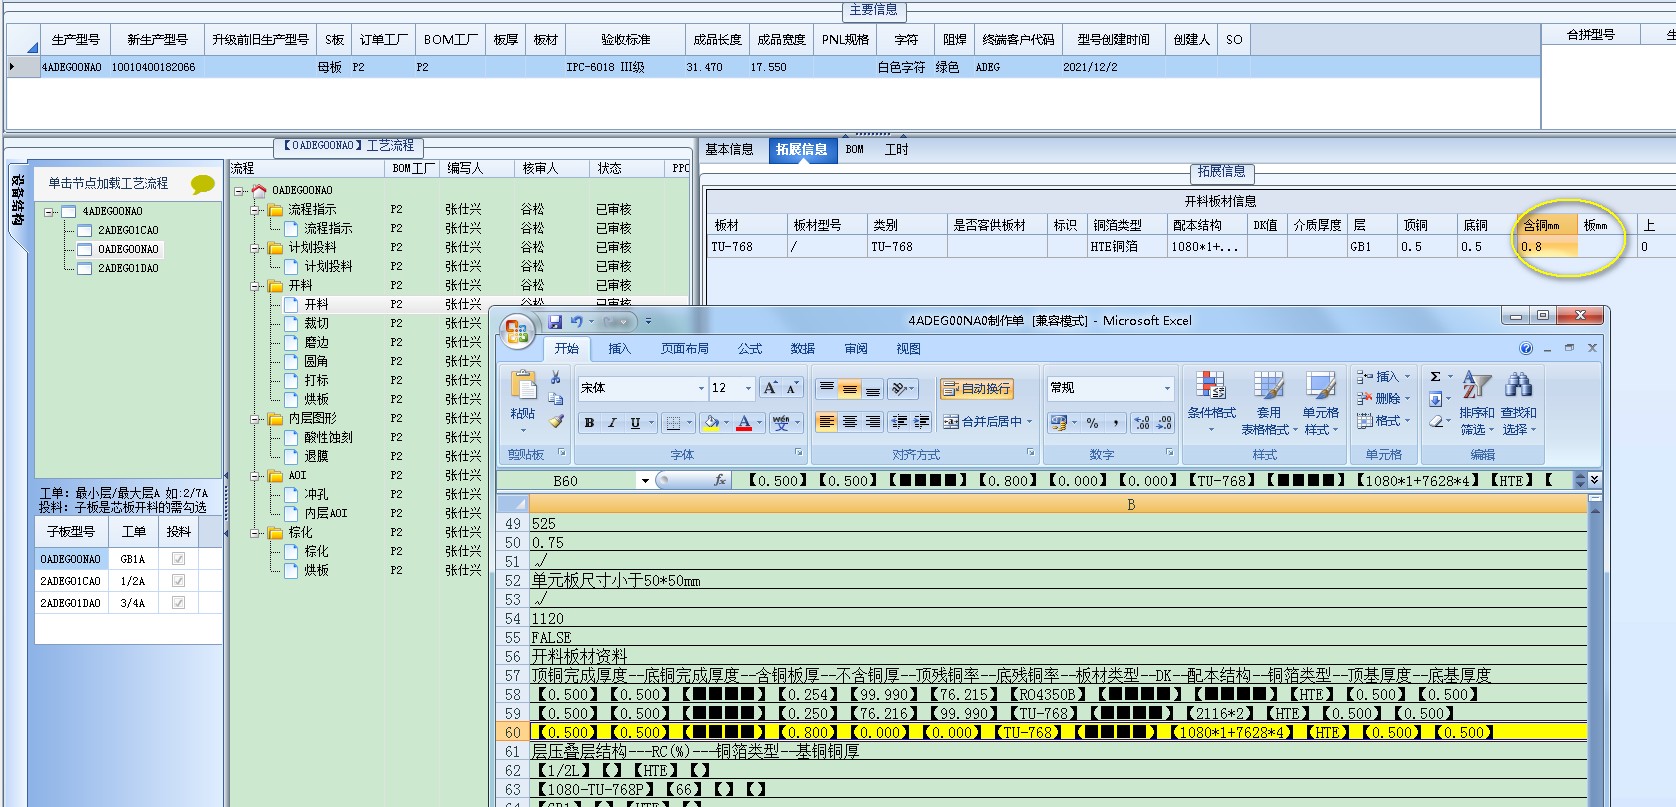Select 2ADEG01DA0 in the structure tree
The height and width of the screenshot is (807, 1676).
pyautogui.click(x=128, y=269)
